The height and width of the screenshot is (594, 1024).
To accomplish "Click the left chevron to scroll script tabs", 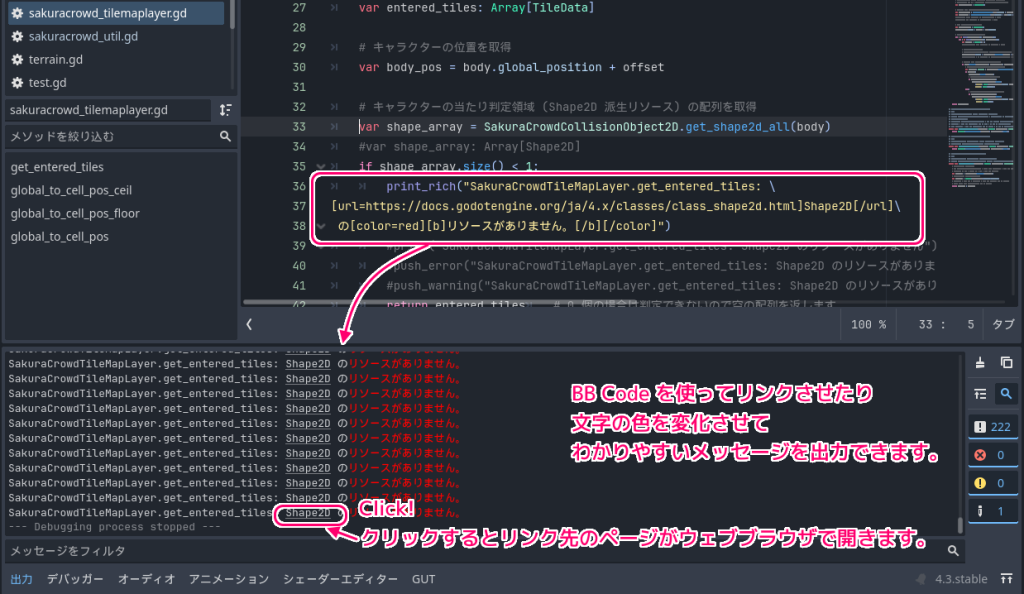I will click(250, 323).
